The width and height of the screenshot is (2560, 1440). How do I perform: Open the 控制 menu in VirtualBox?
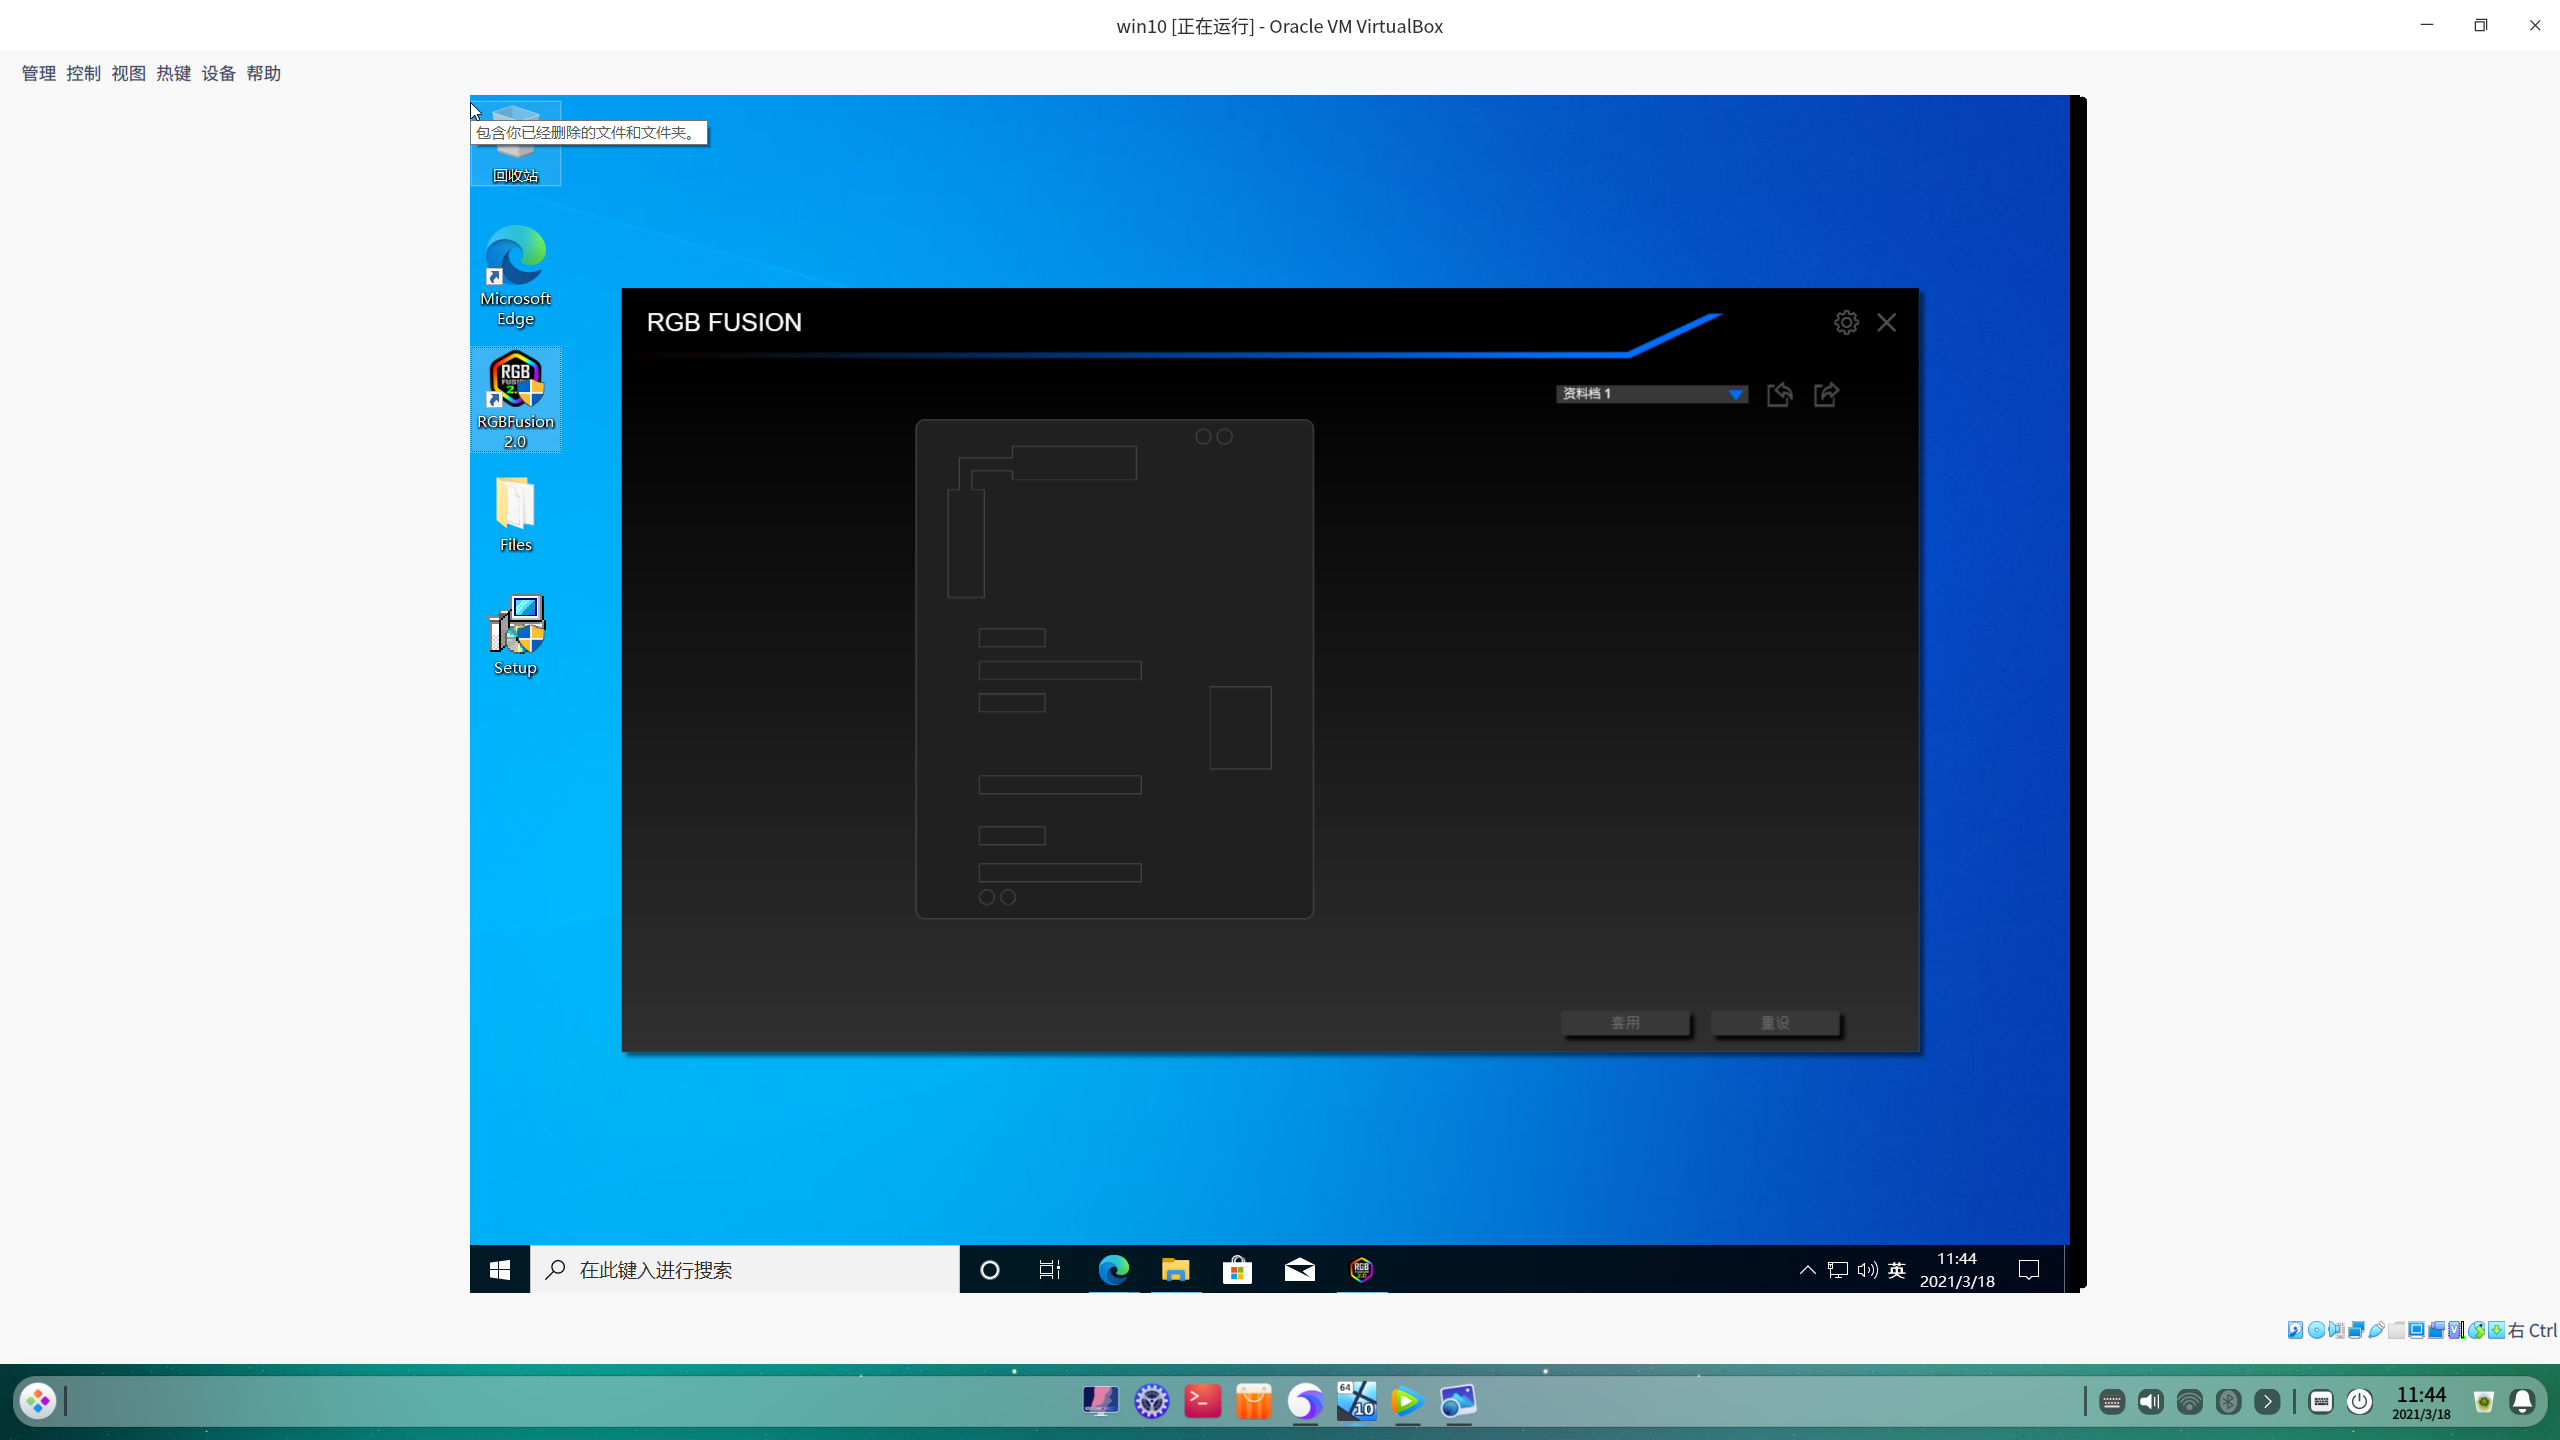[x=83, y=73]
